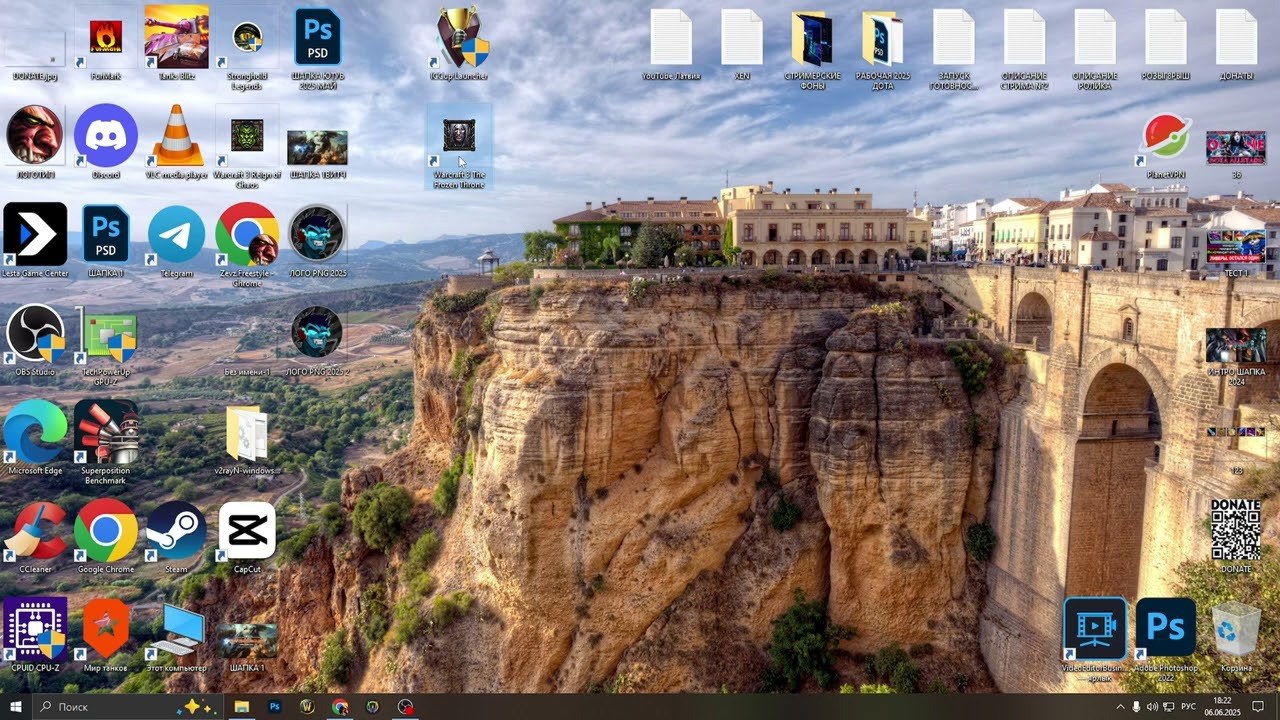The width and height of the screenshot is (1280, 720).
Task: Launch Tanks Blitz from the desktop
Action: coord(176,45)
